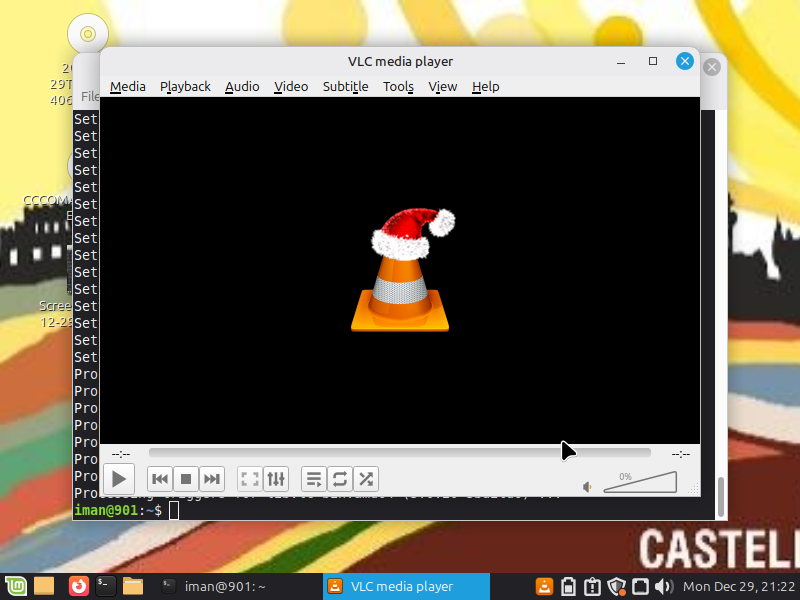800x600 pixels.
Task: Skip to next media track
Action: tap(212, 479)
